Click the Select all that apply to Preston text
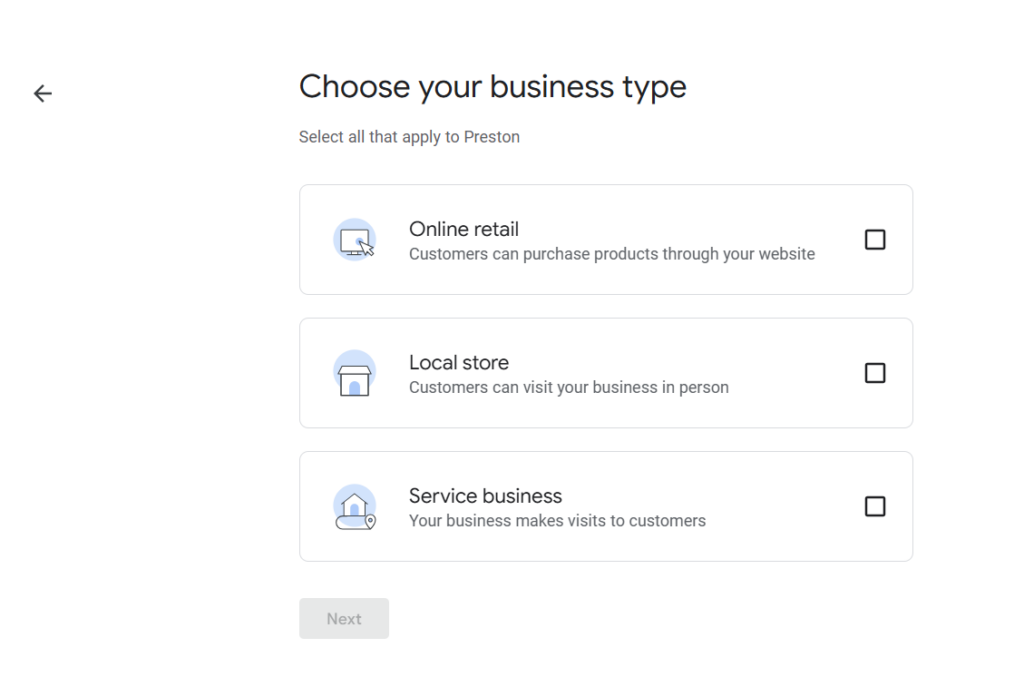Screen dimensions: 1024x677 click(409, 136)
